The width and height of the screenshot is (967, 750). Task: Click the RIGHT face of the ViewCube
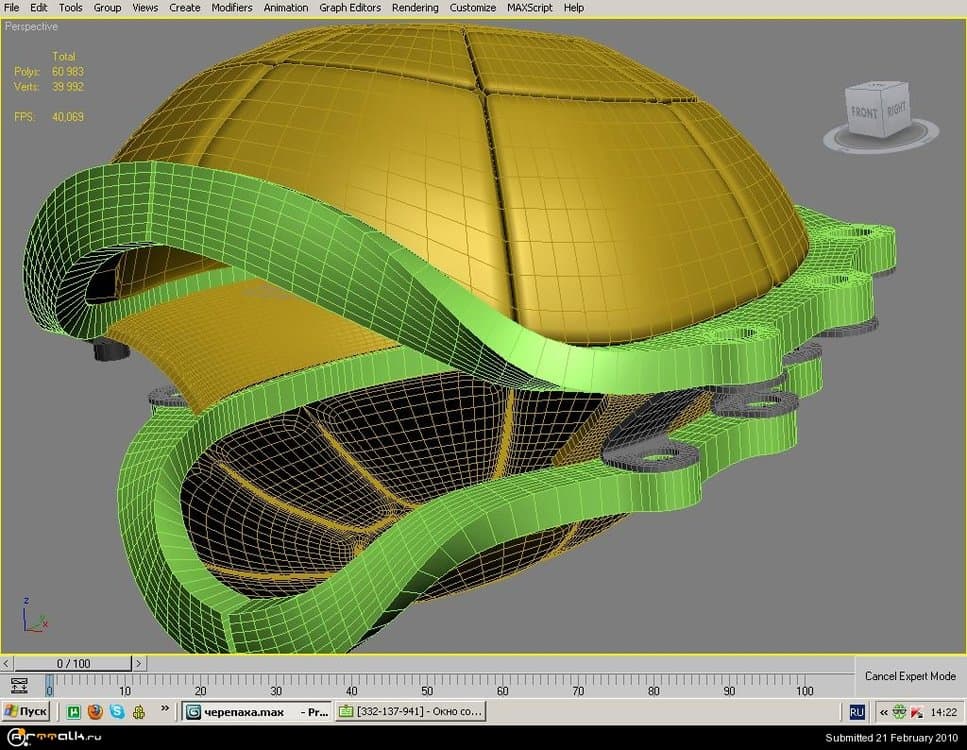pyautogui.click(x=895, y=108)
